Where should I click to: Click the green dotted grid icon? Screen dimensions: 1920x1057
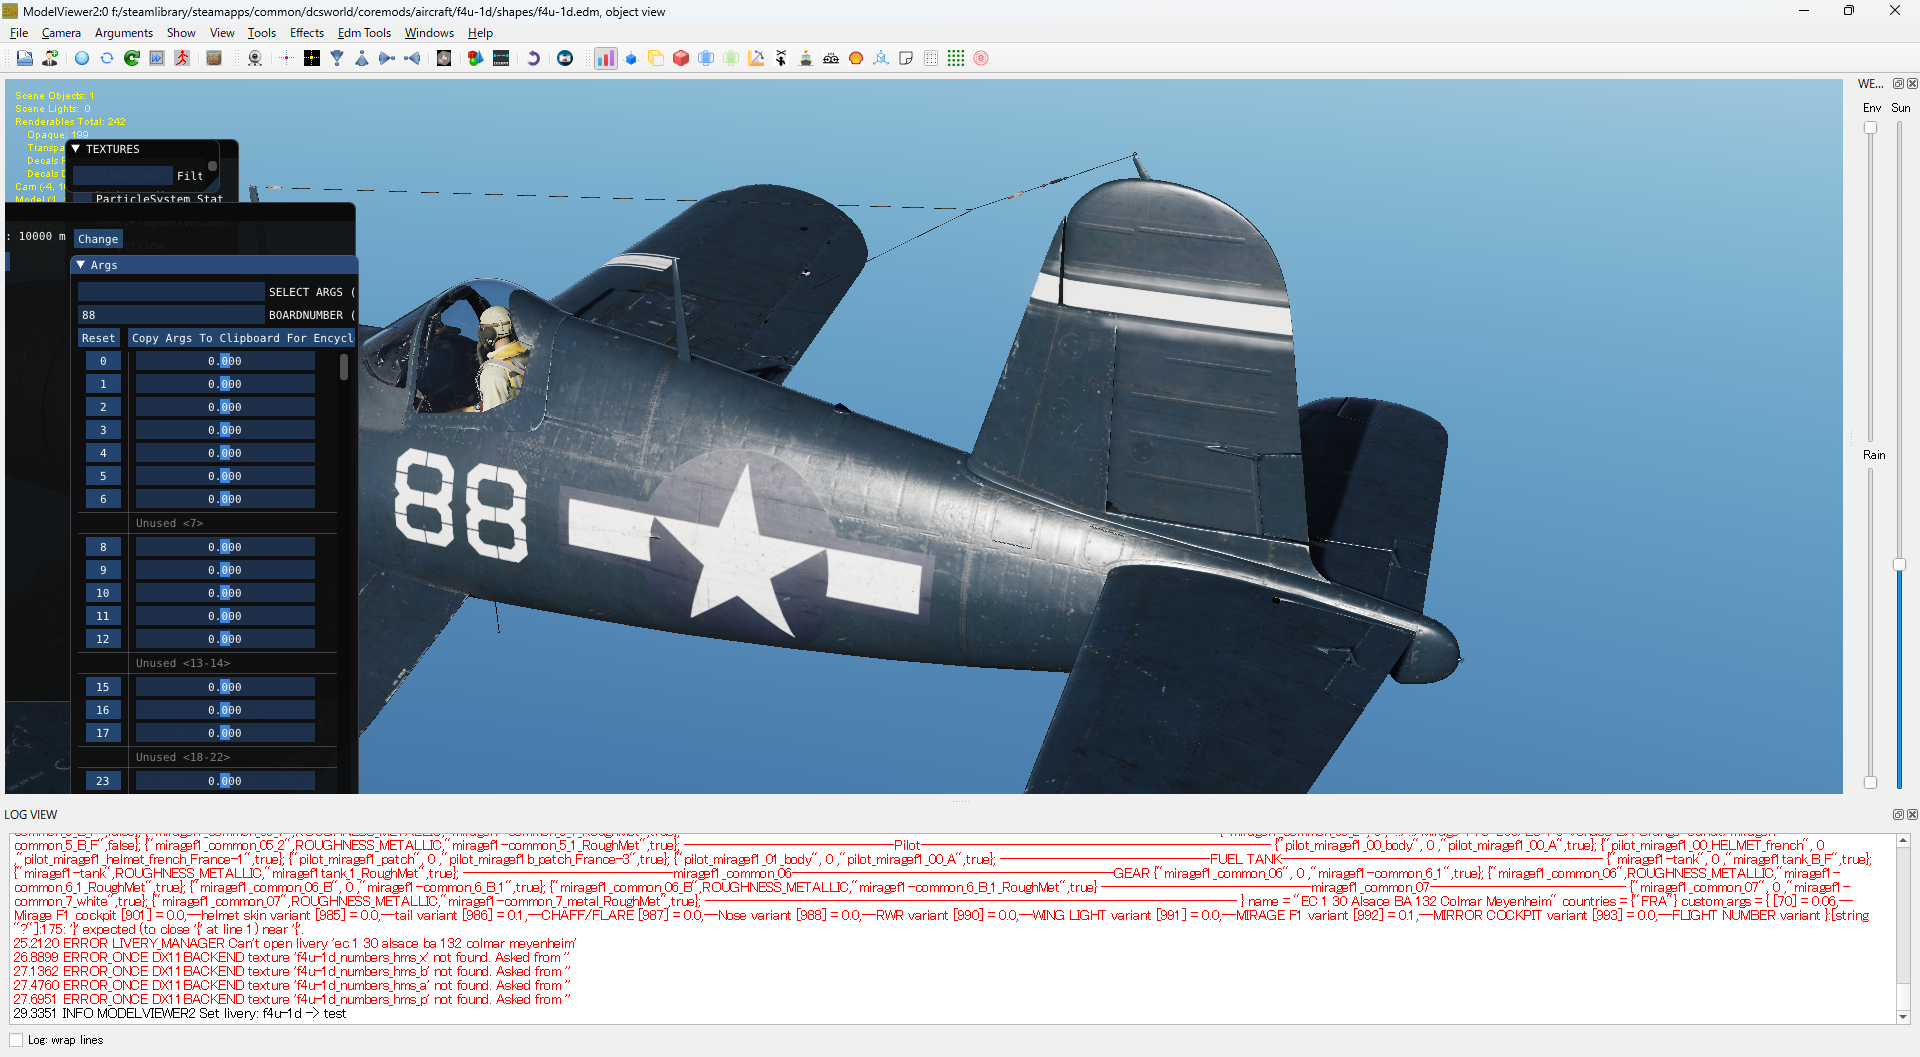tap(956, 58)
